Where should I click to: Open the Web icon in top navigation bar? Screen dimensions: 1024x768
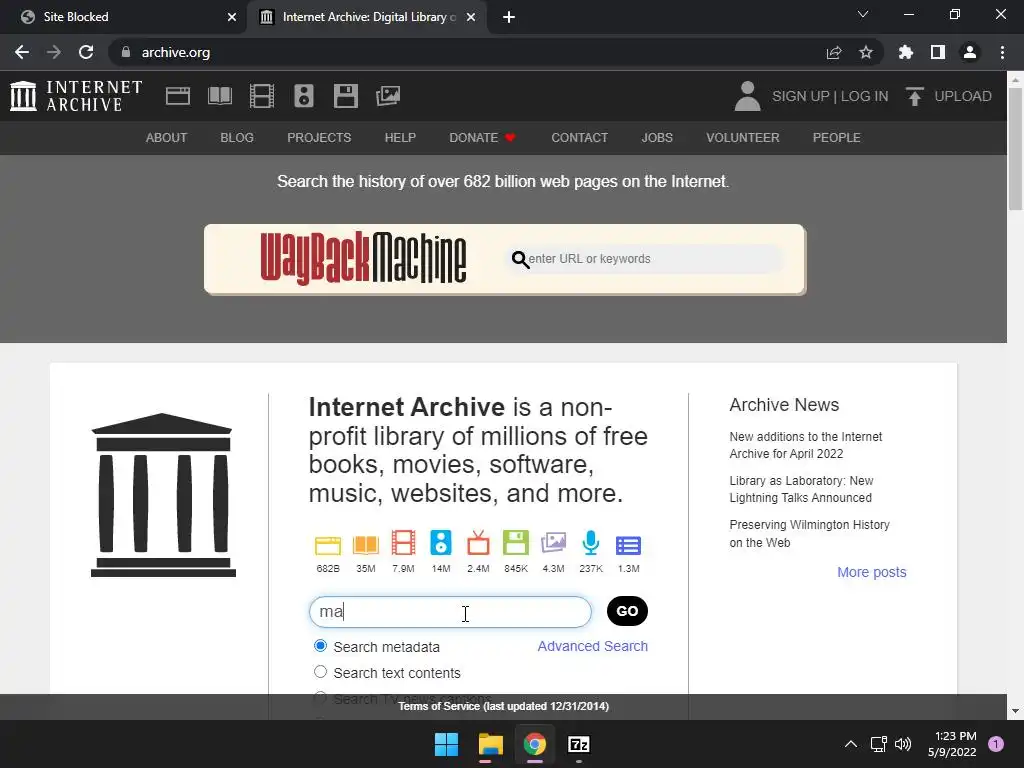coord(178,96)
